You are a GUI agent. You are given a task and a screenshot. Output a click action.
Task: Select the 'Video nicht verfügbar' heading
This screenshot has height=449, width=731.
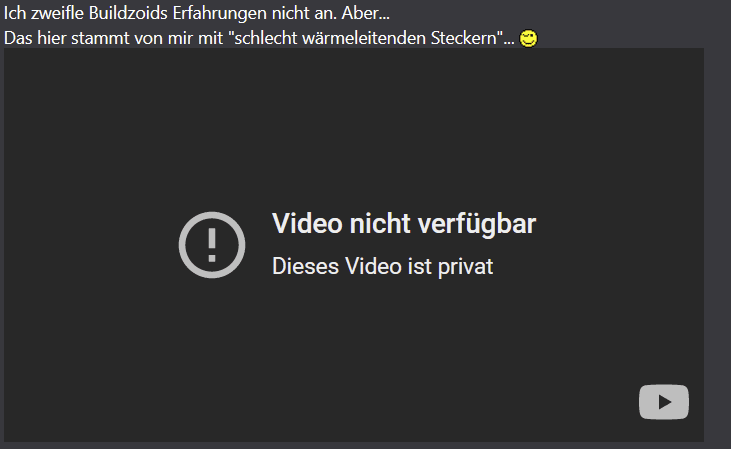coord(404,223)
